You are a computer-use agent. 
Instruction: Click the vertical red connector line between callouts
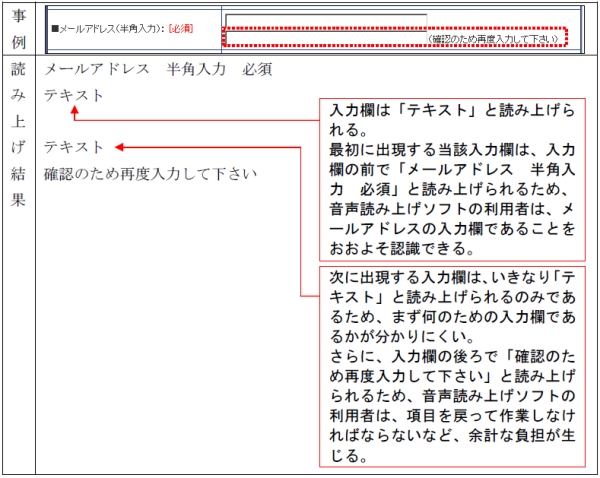coord(302,220)
